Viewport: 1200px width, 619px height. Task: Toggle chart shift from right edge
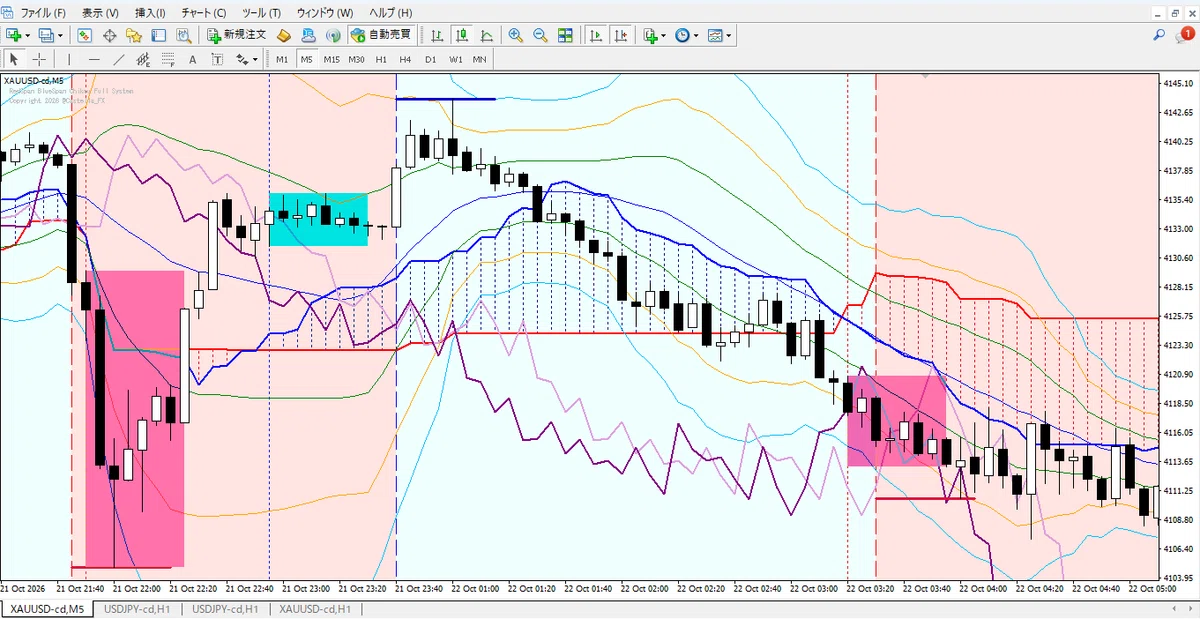[x=621, y=35]
